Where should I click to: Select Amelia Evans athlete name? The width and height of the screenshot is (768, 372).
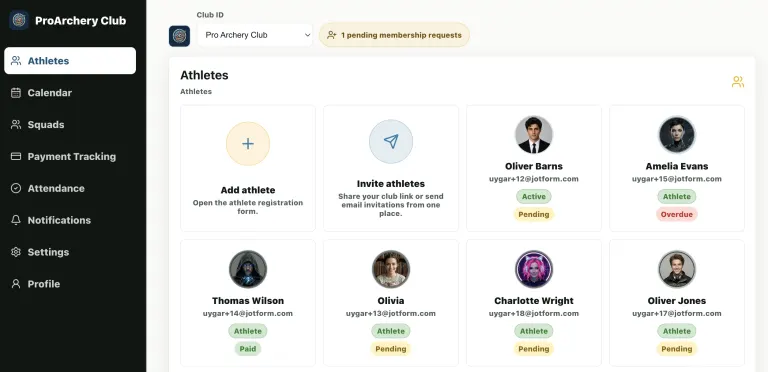pos(677,166)
